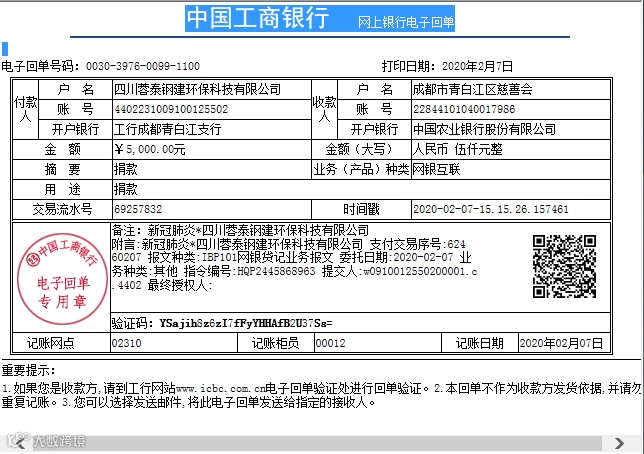Click business type 网银互联
644x454 pixels.
pos(436,169)
